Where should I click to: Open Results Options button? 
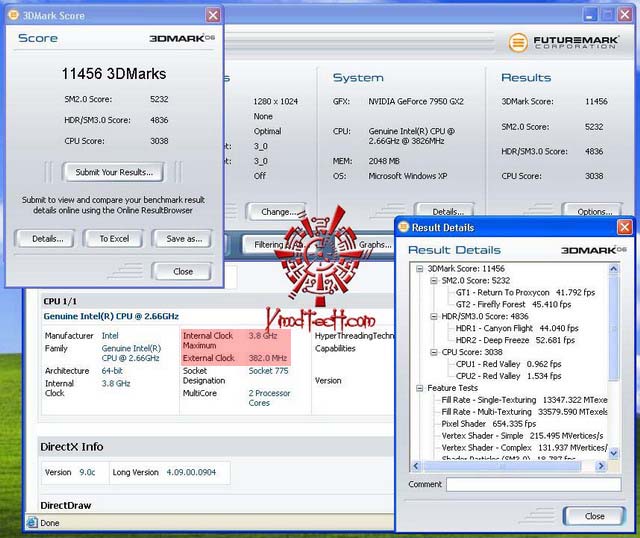coord(593,211)
